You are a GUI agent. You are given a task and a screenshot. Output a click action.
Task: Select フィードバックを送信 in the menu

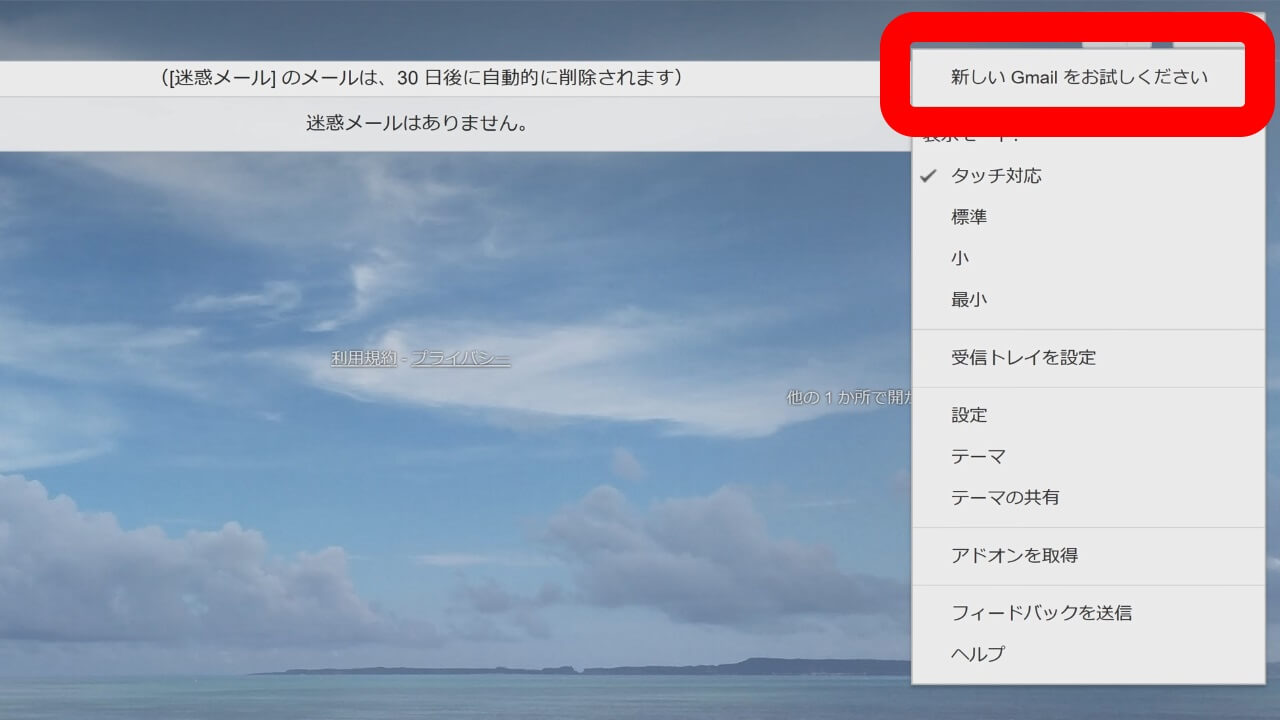(x=1041, y=613)
